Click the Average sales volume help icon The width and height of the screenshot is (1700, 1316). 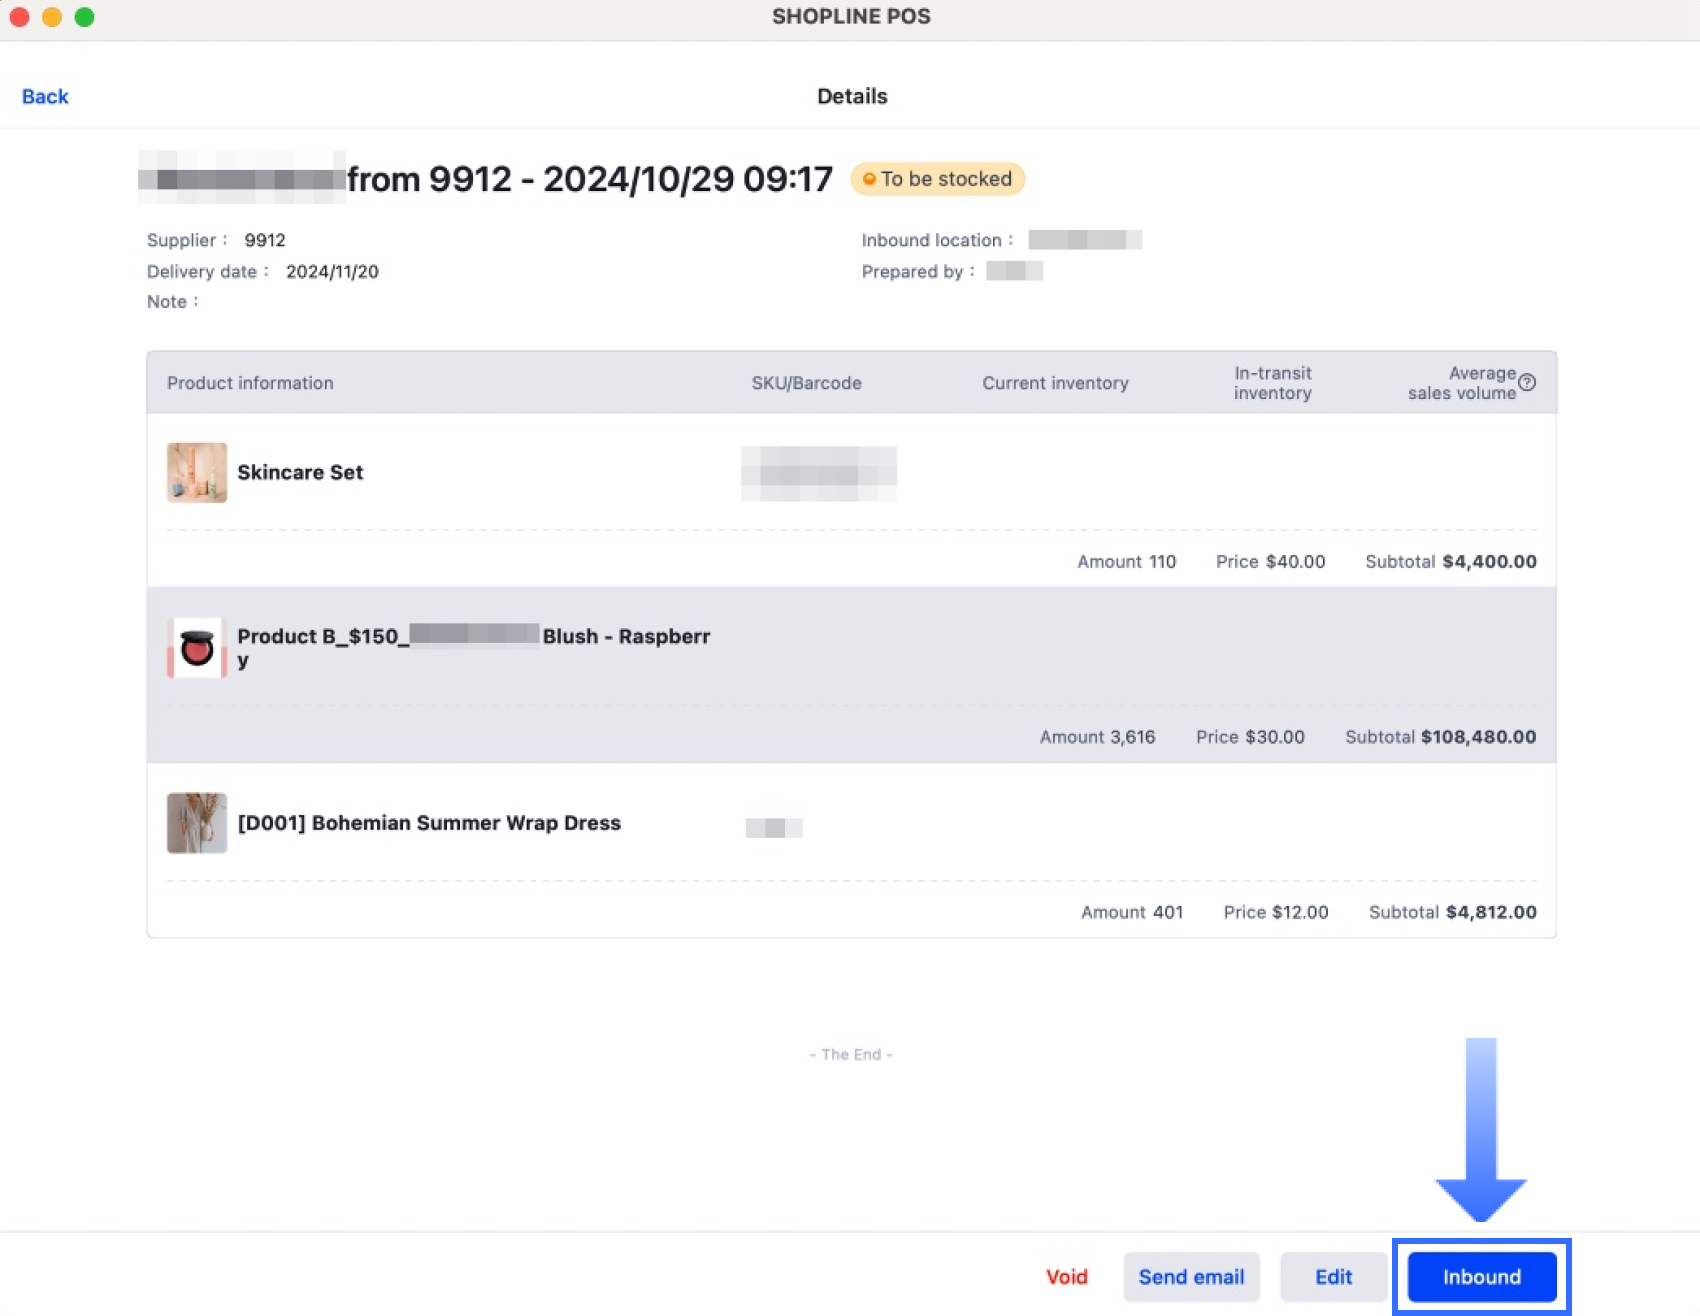coord(1527,382)
